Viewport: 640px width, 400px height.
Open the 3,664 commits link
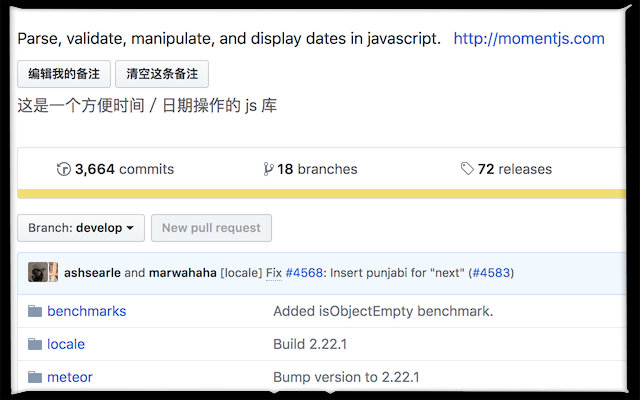[x=124, y=169]
